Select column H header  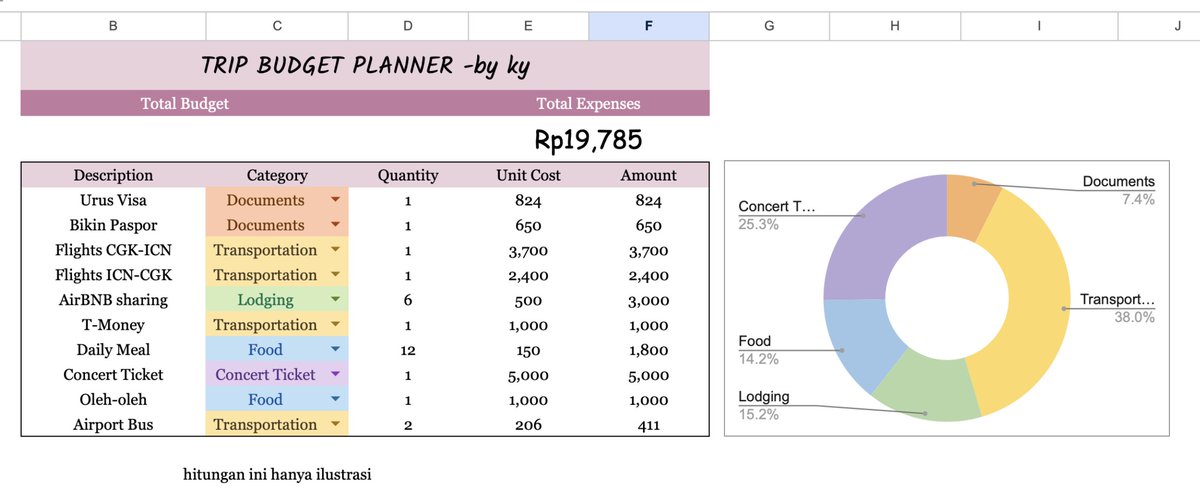pos(895,27)
